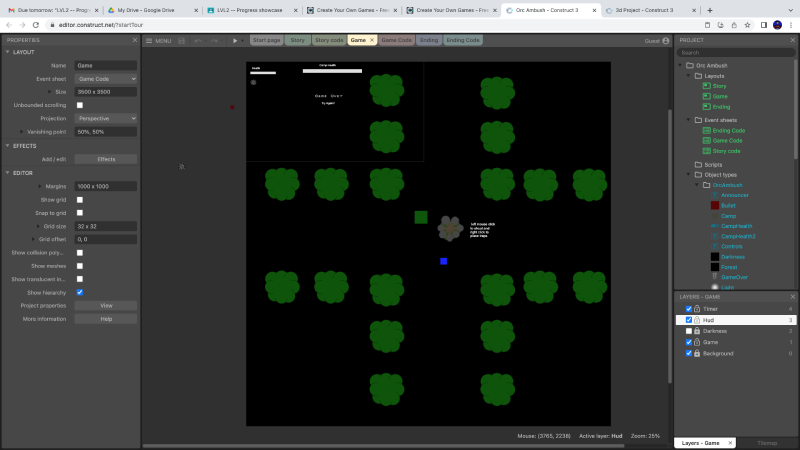The image size is (800, 450).
Task: Select the Bullet object icon
Action: pyautogui.click(x=715, y=205)
